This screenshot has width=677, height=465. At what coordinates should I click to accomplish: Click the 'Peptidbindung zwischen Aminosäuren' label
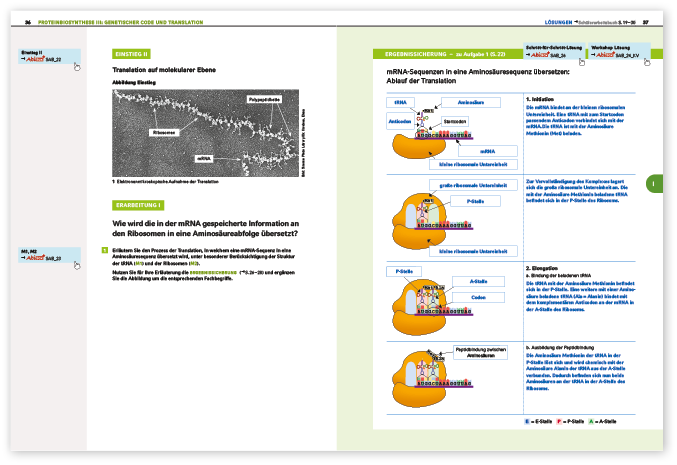point(476,352)
